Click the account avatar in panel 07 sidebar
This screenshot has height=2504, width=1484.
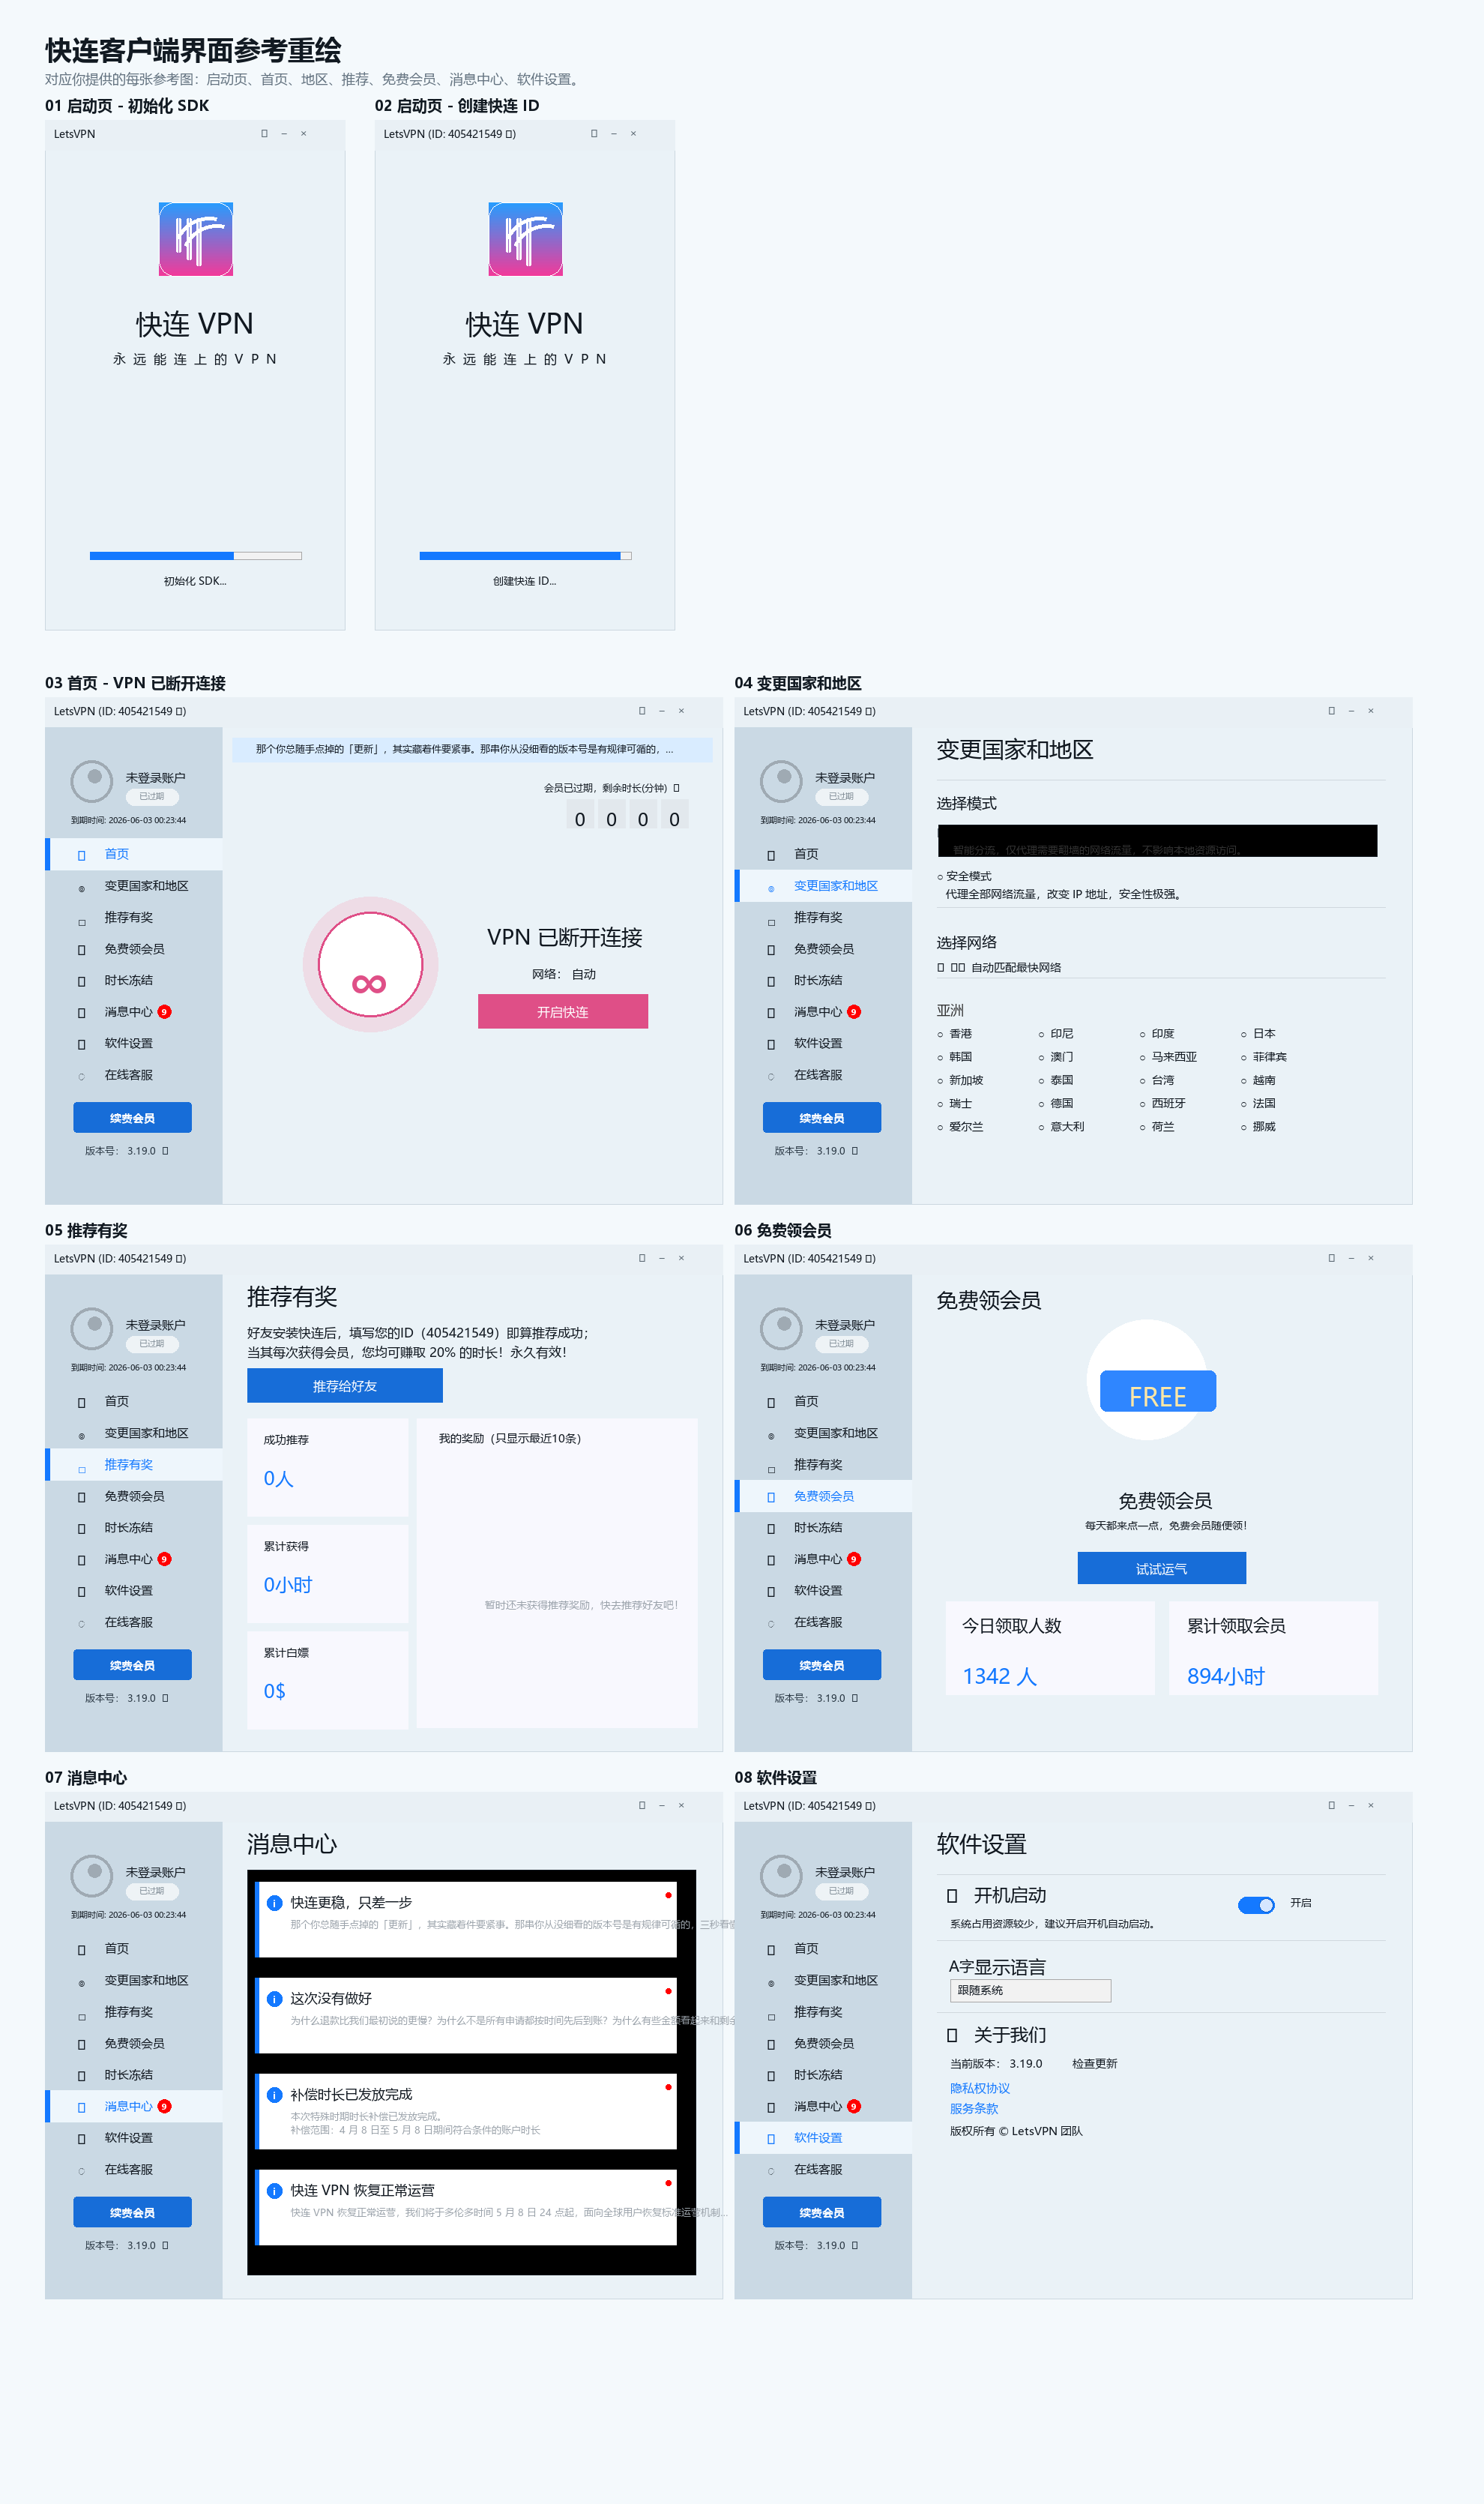(92, 1875)
